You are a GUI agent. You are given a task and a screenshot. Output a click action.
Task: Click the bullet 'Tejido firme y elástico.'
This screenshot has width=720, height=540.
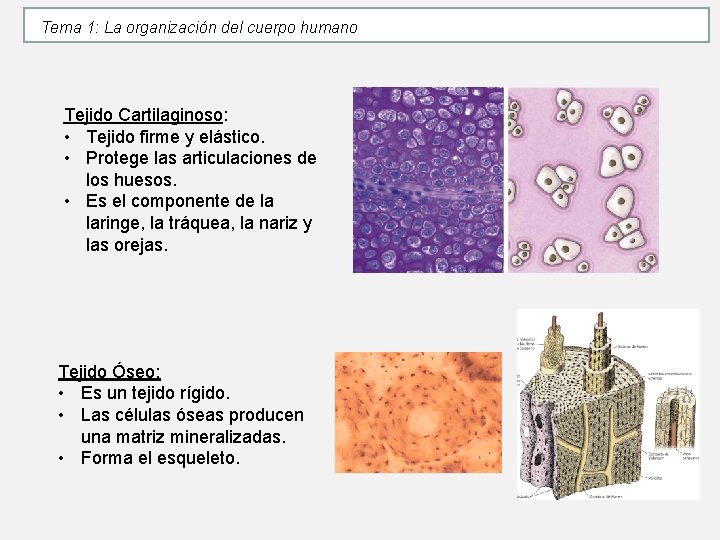click(176, 137)
